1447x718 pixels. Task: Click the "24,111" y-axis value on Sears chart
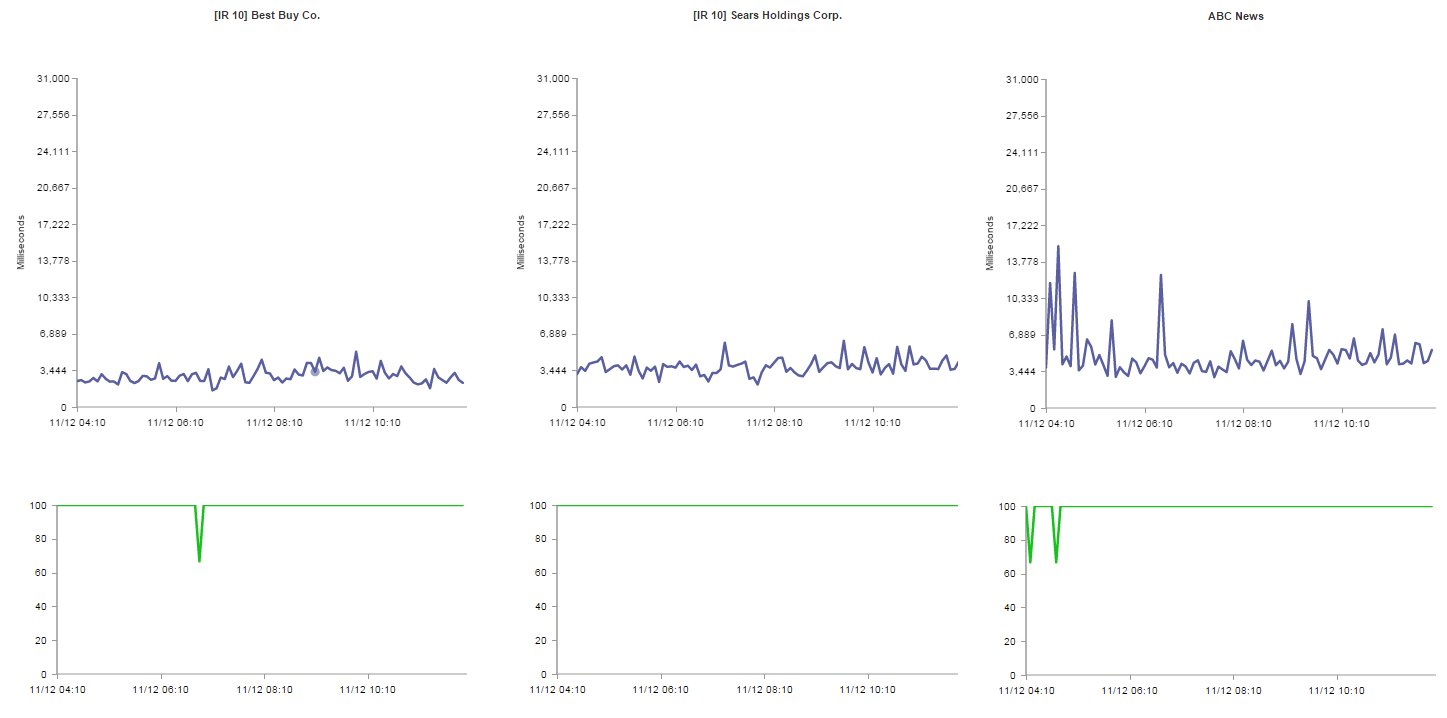tap(553, 152)
